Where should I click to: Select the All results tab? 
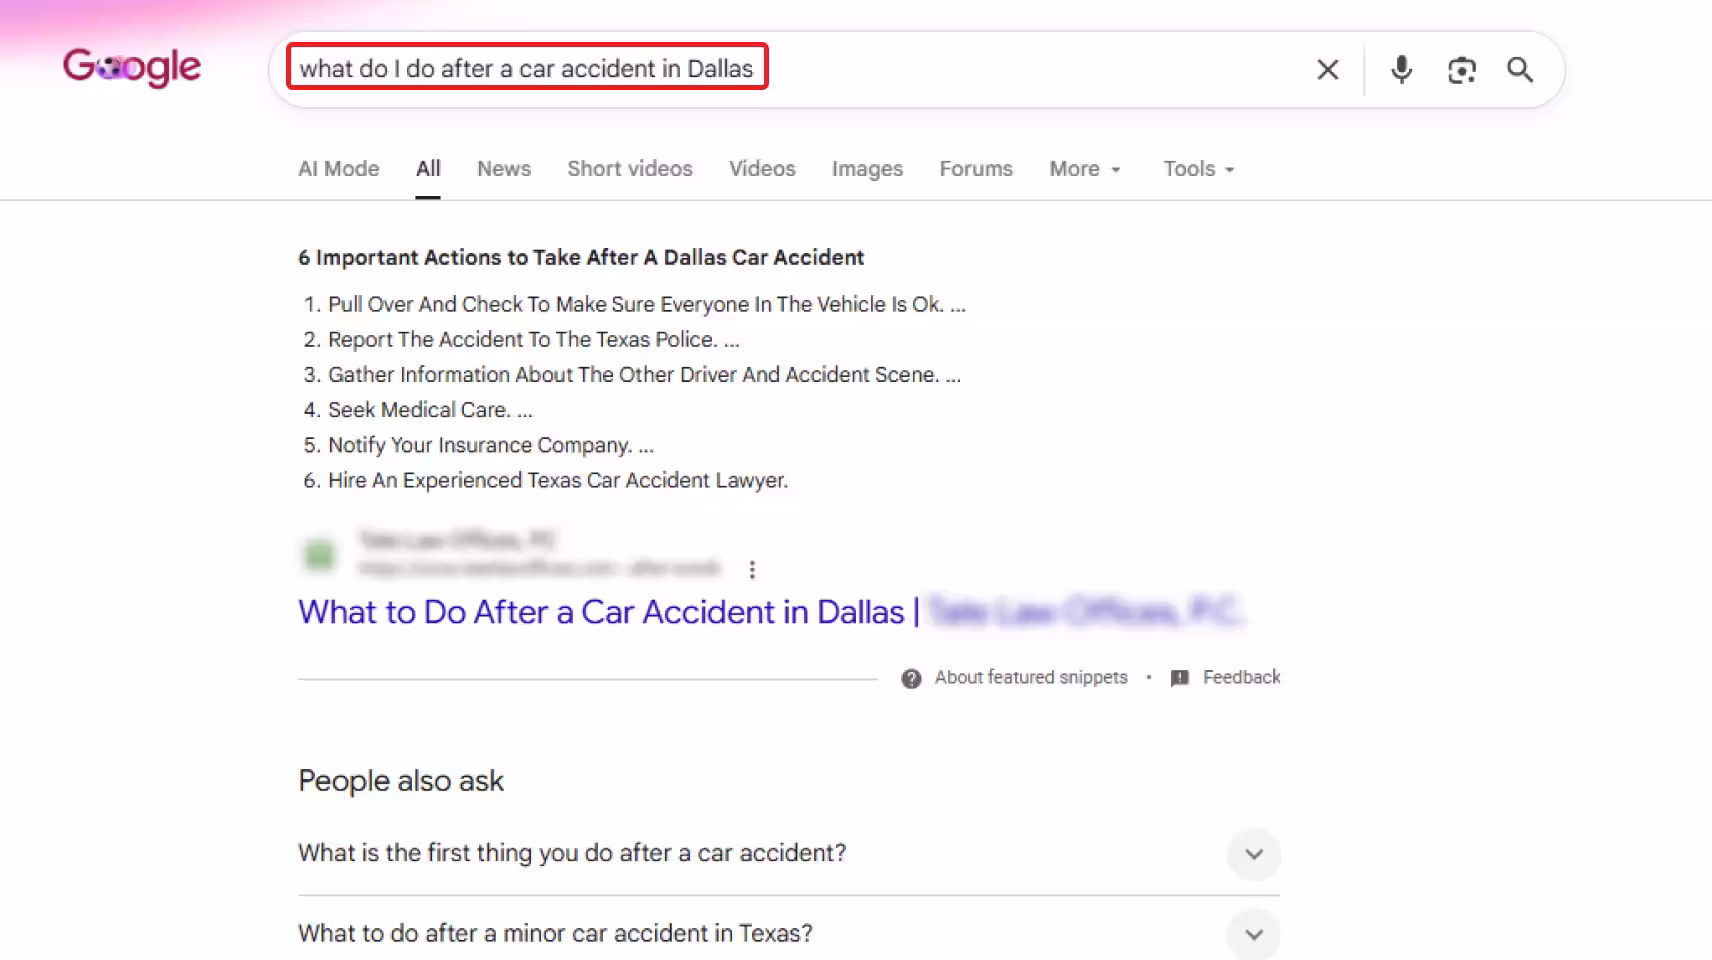[428, 169]
